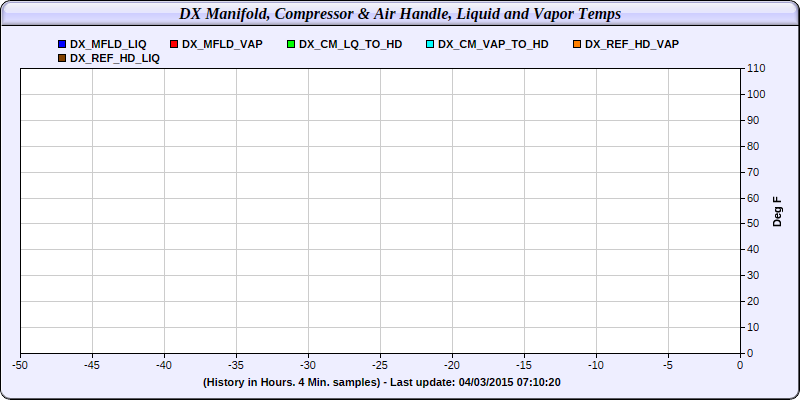Image resolution: width=800 pixels, height=400 pixels.
Task: Click the -35 x-axis tick label
Action: pyautogui.click(x=236, y=365)
